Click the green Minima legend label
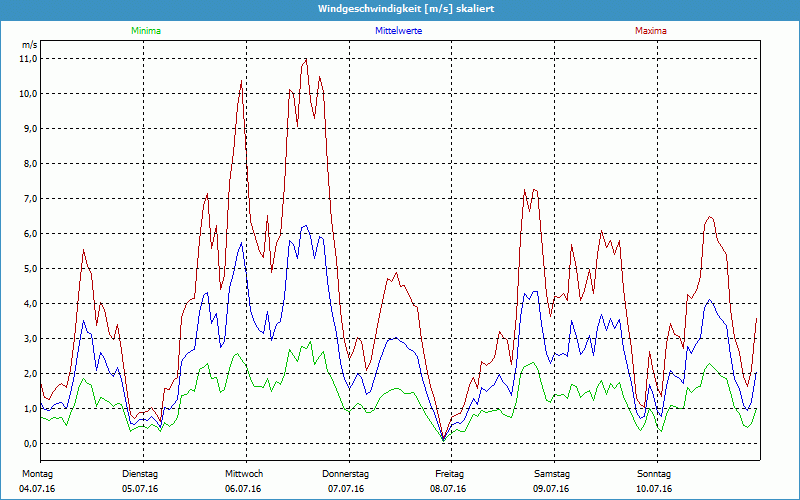Image resolution: width=800 pixels, height=500 pixels. point(146,31)
